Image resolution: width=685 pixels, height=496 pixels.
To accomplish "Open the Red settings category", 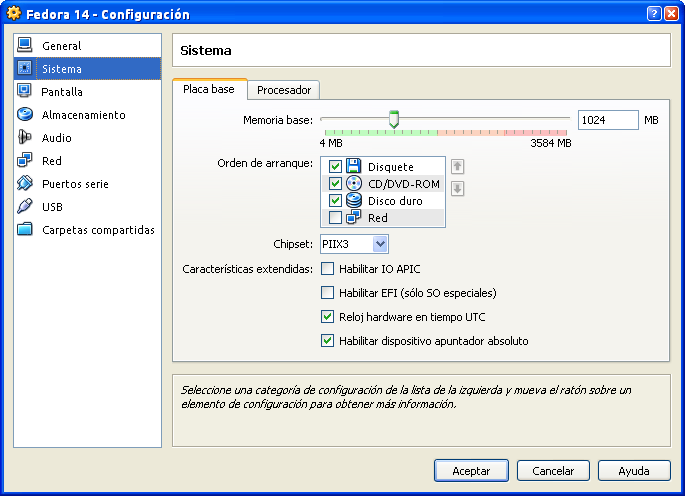I will tap(87, 160).
